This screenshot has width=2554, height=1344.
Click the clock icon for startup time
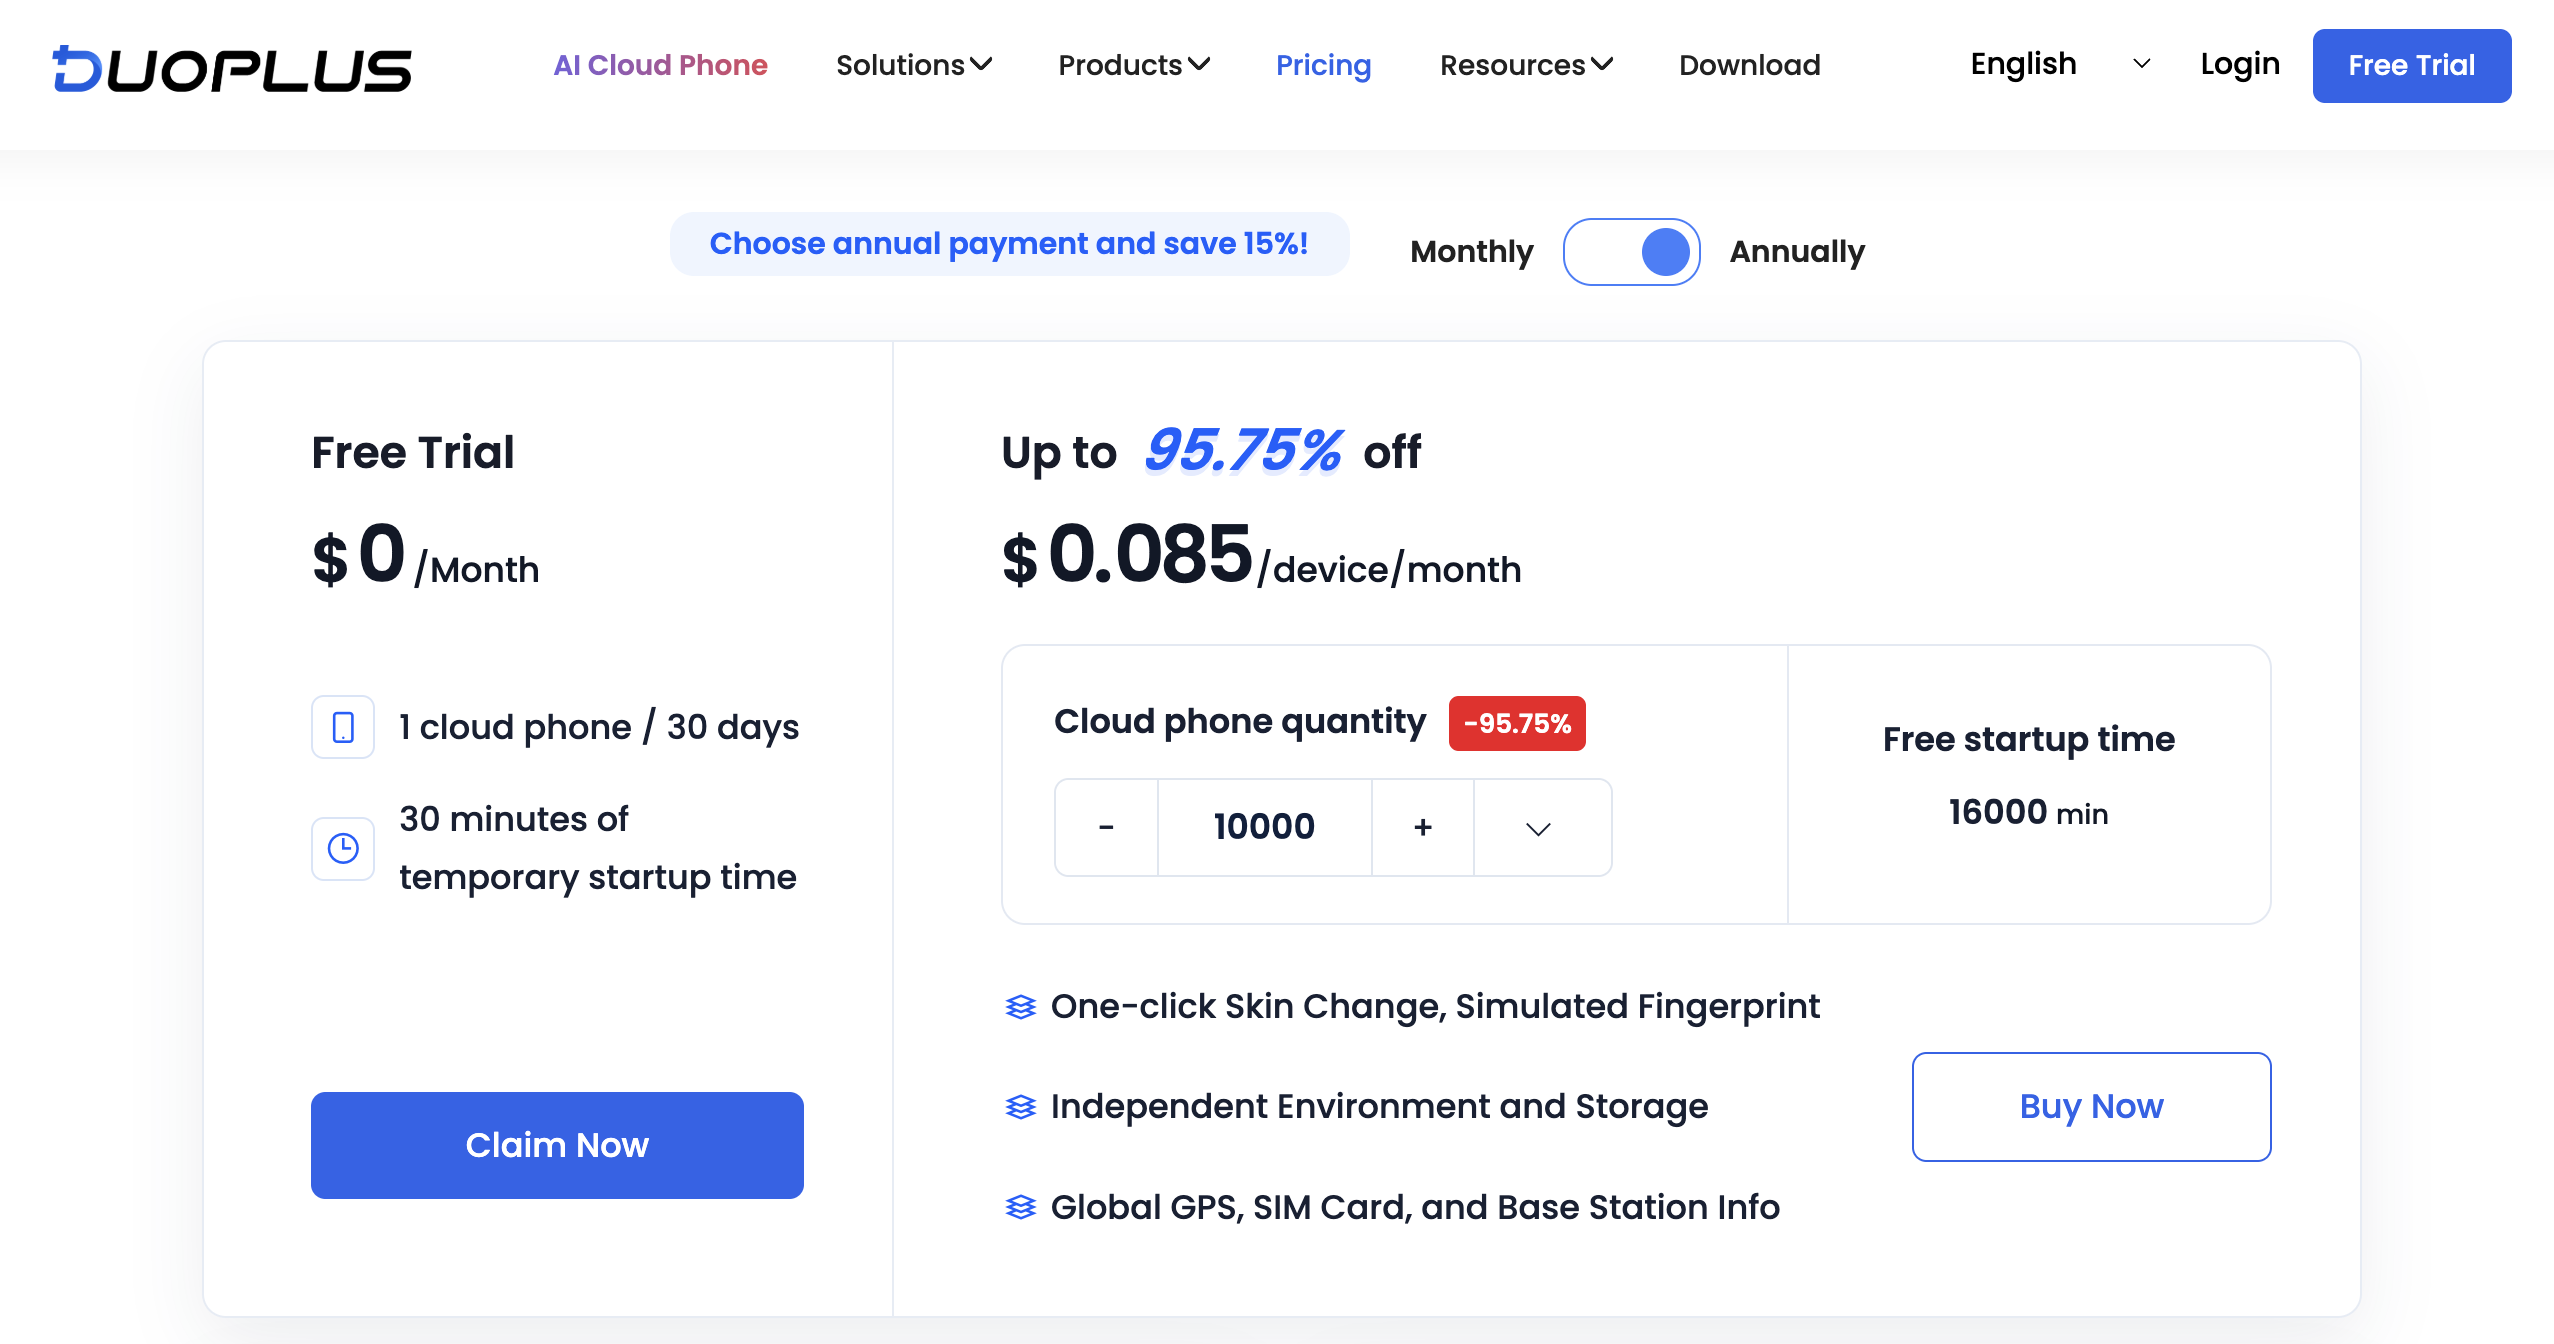click(x=343, y=848)
